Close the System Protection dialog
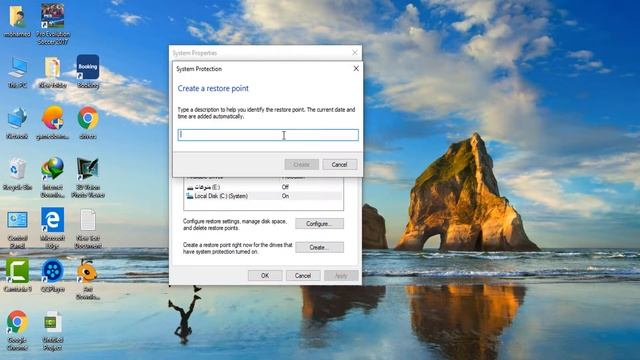The height and width of the screenshot is (360, 640). coord(356,69)
